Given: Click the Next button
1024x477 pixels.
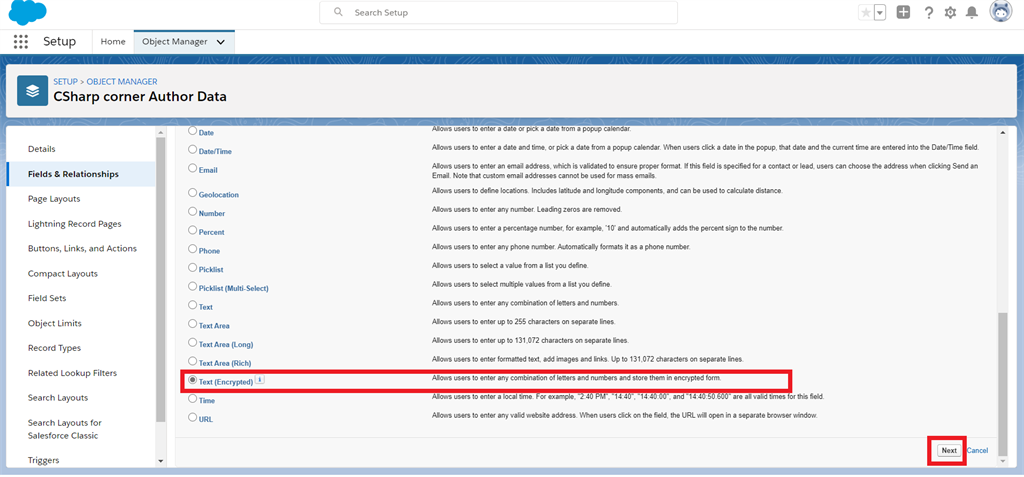Looking at the screenshot, I should click(949, 450).
